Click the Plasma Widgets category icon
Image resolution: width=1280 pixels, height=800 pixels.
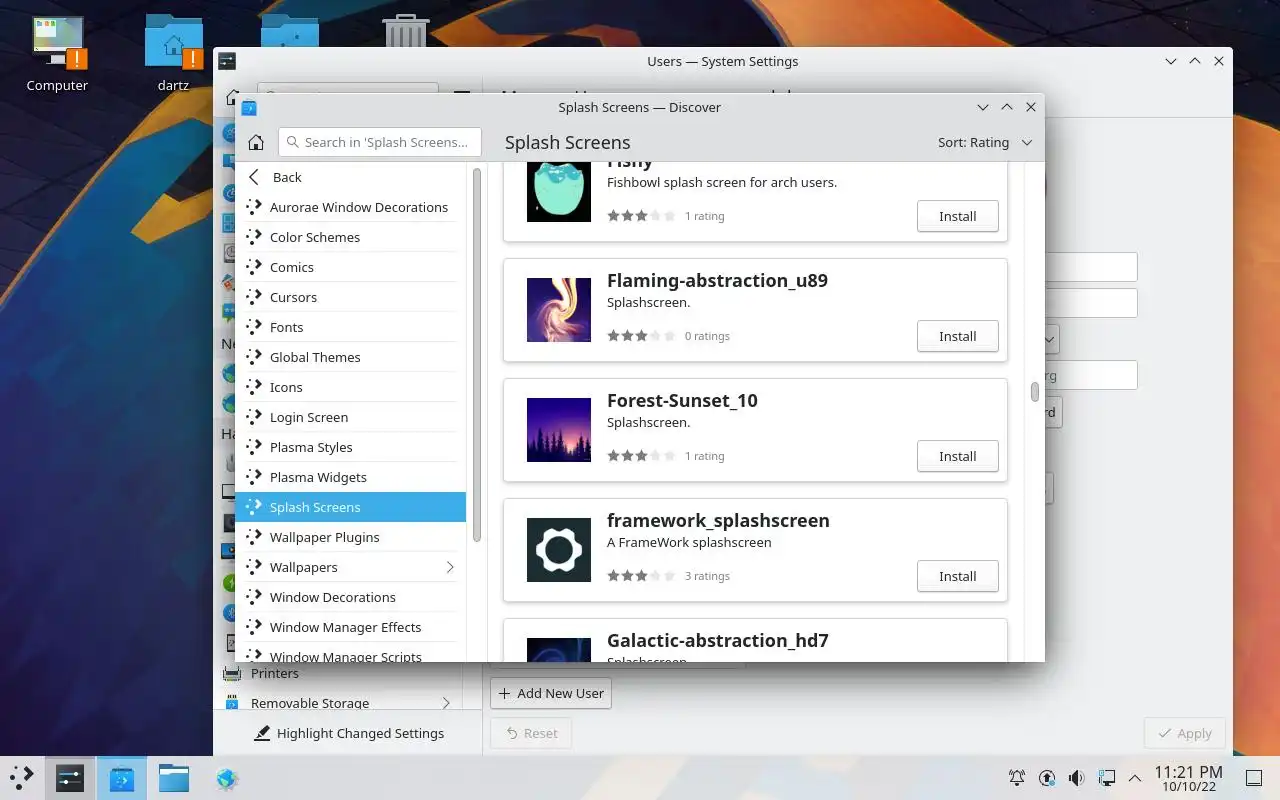[254, 477]
